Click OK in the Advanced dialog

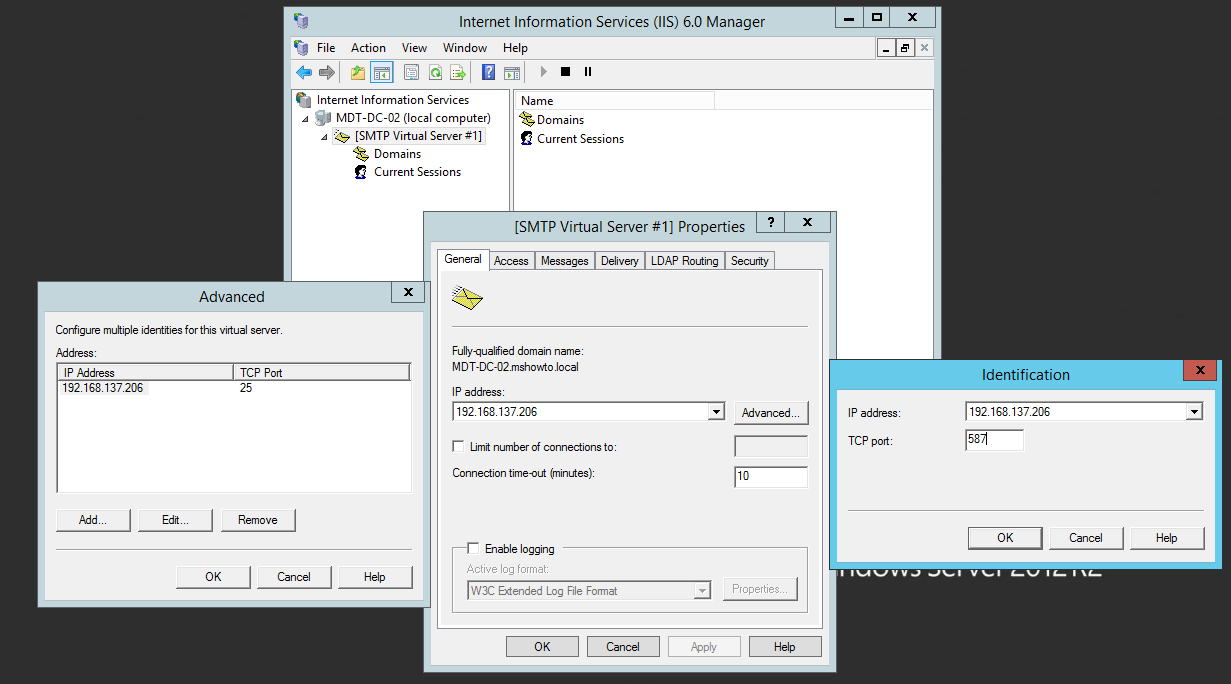coord(213,577)
